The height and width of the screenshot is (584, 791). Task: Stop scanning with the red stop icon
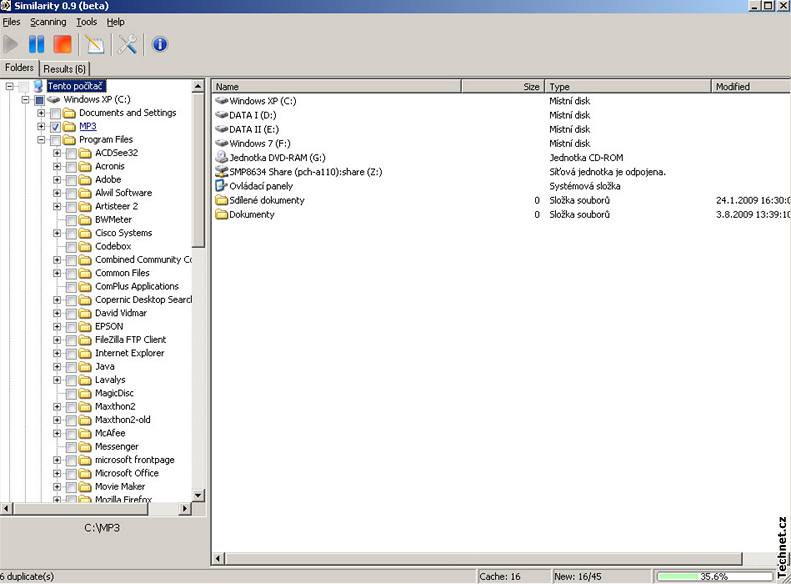pos(63,44)
